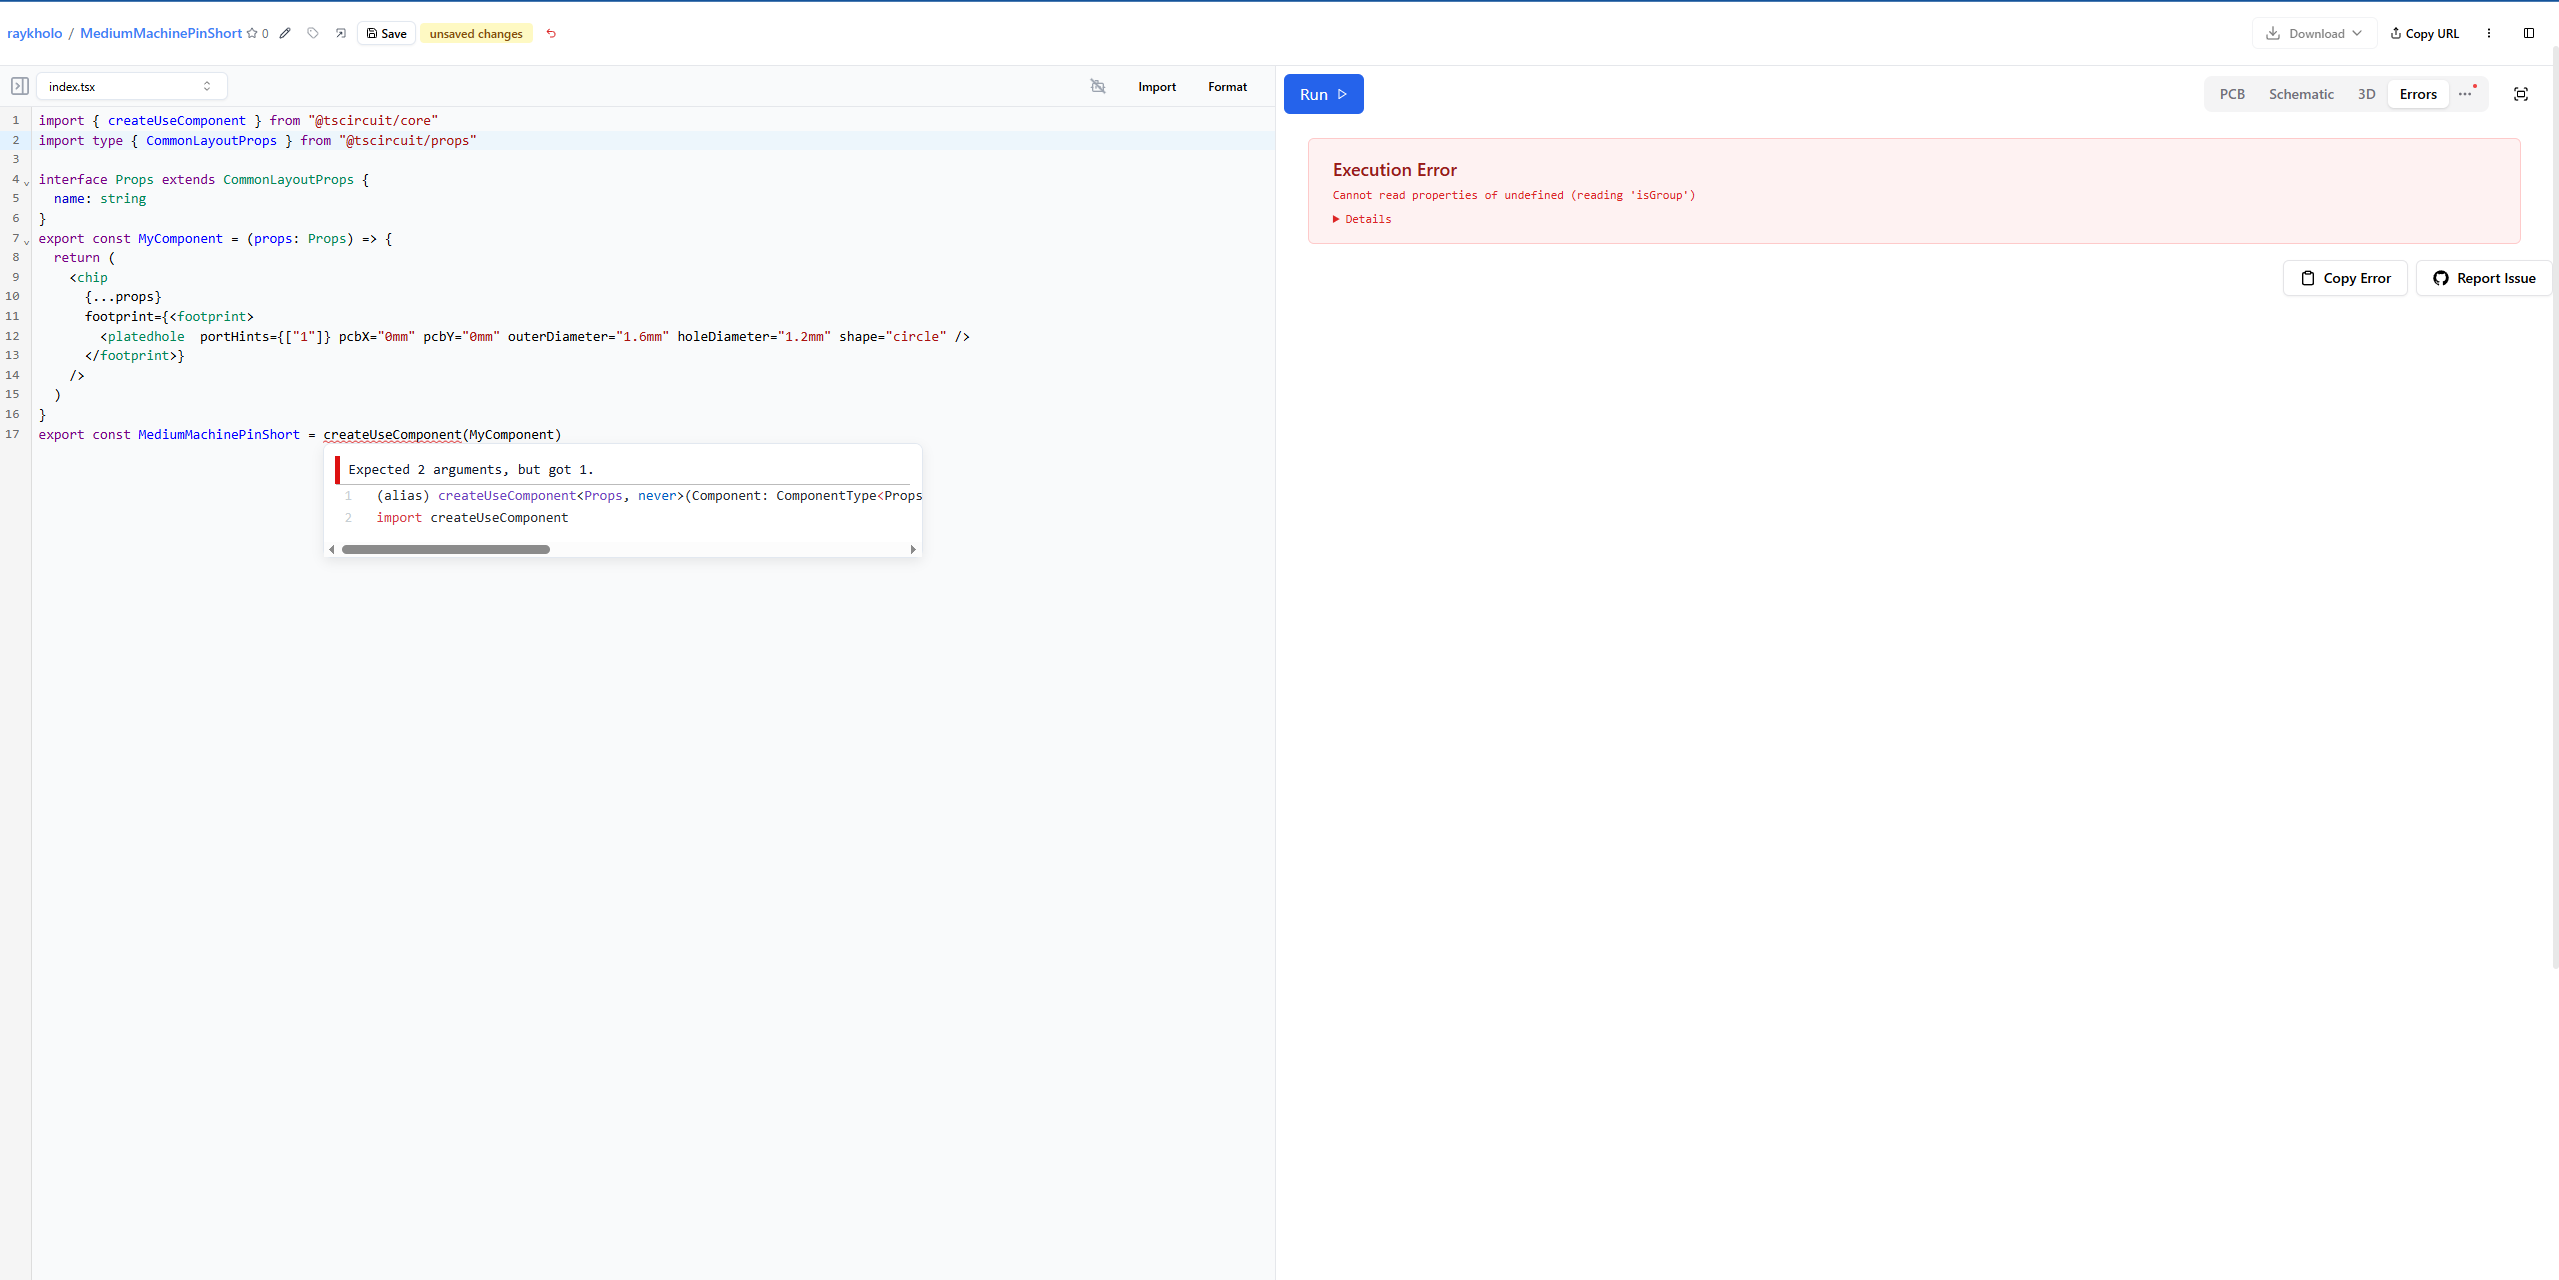Open the index.tsx file selector dropdown
The width and height of the screenshot is (2559, 1280).
pyautogui.click(x=131, y=86)
